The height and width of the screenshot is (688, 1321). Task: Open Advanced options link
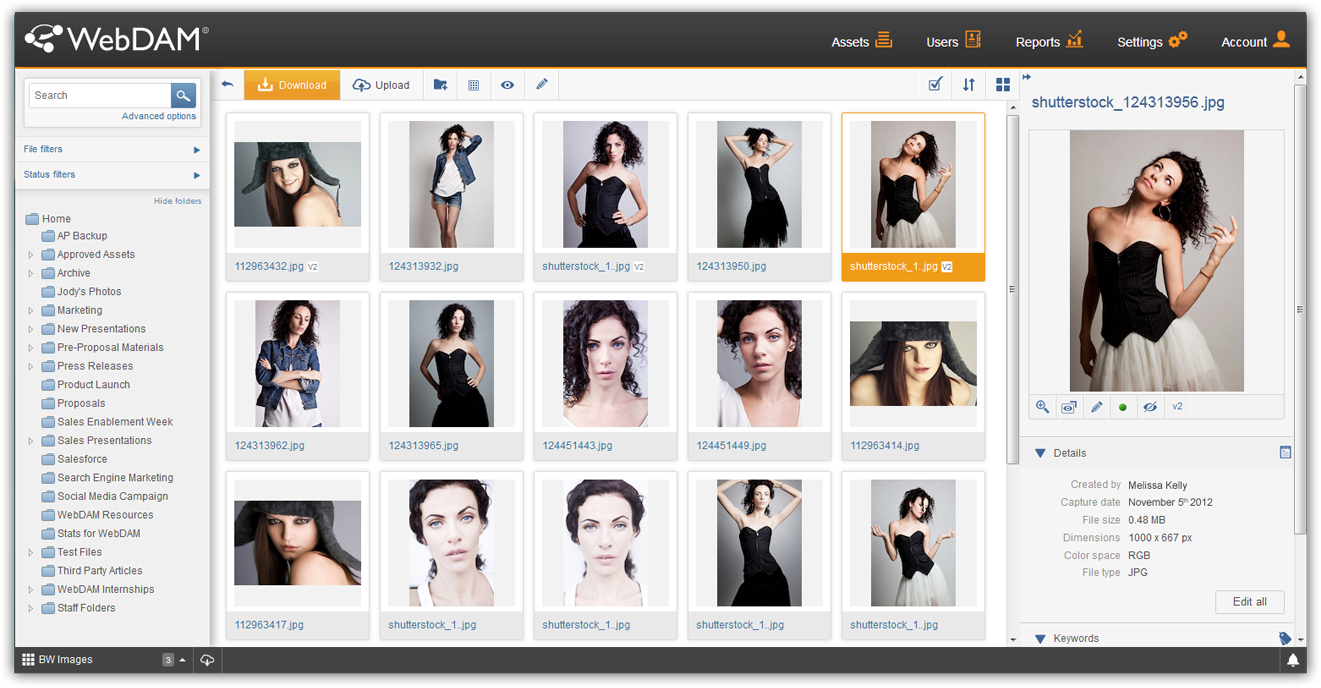click(159, 116)
